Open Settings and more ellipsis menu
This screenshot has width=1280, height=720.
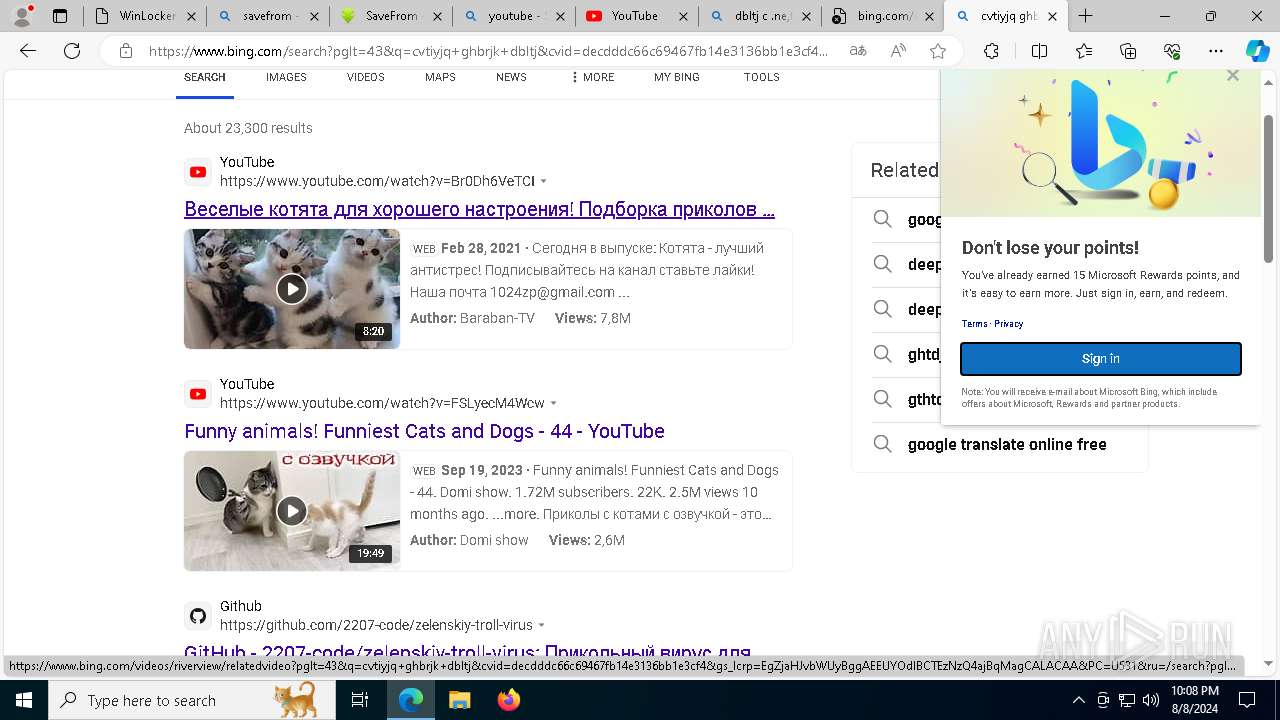[x=1216, y=51]
